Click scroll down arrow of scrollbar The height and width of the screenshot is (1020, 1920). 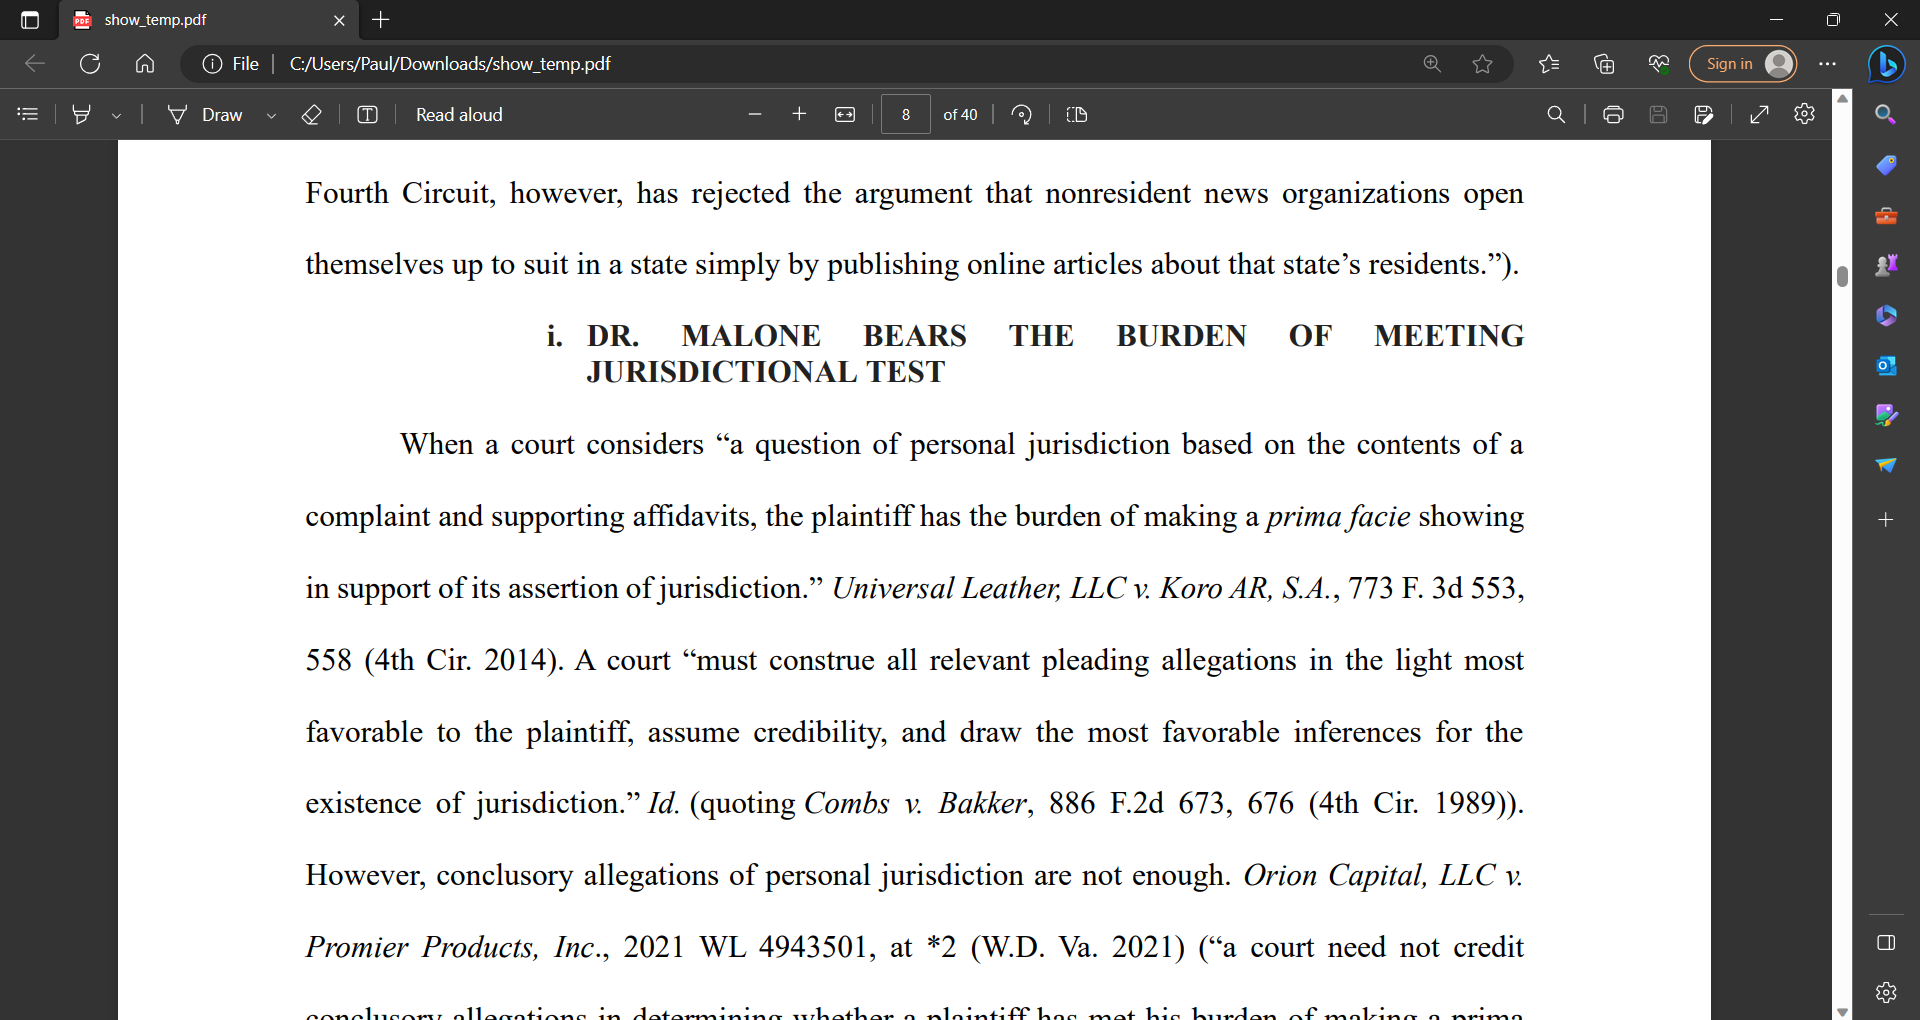1842,1011
